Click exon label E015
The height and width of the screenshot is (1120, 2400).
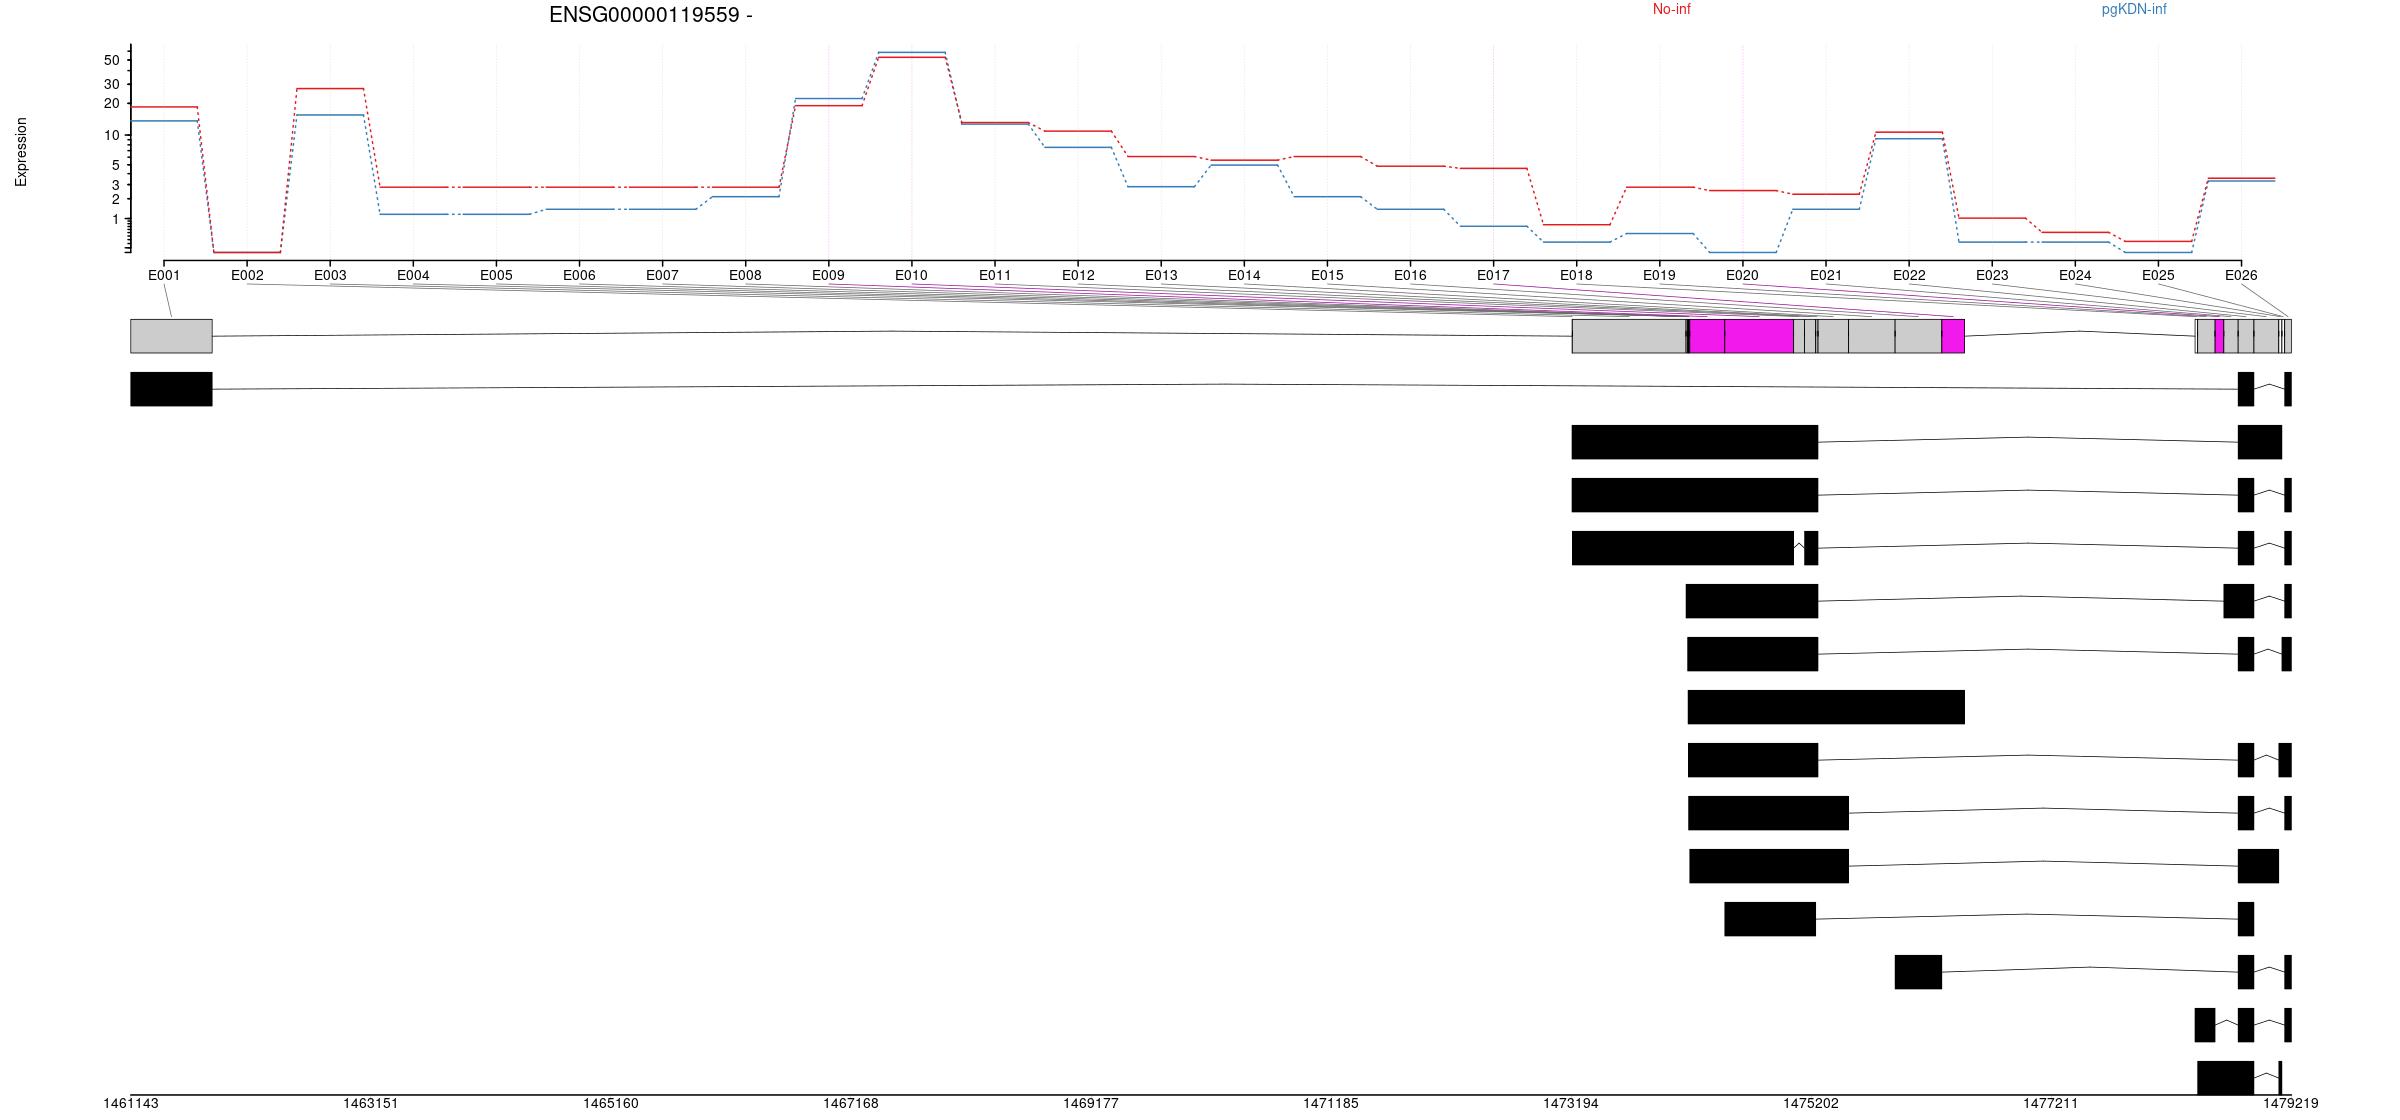1327,275
